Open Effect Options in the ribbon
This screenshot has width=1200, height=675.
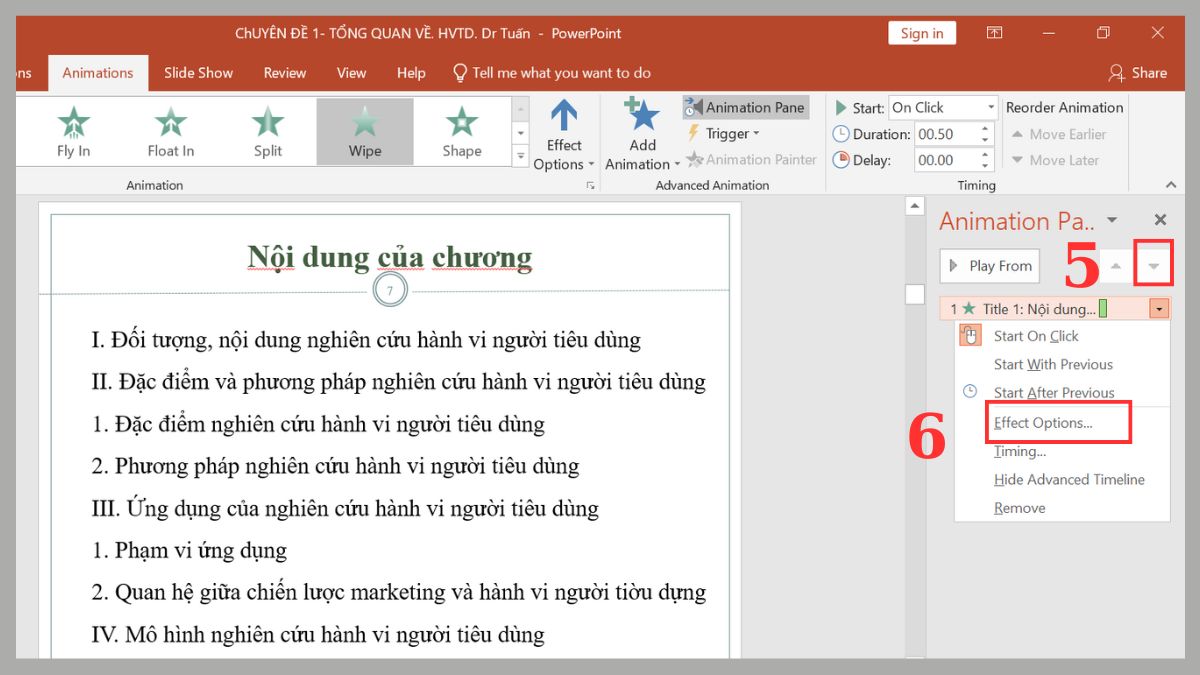(563, 135)
